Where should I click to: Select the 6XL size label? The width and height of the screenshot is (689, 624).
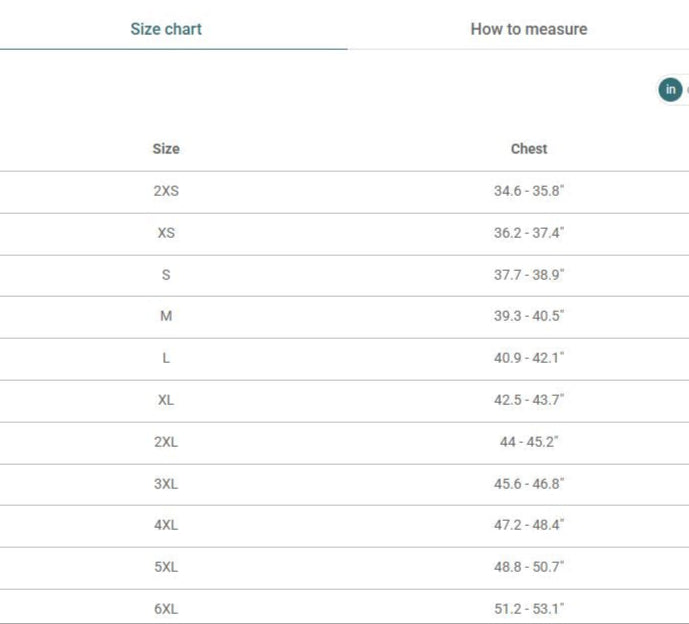pyautogui.click(x=166, y=609)
